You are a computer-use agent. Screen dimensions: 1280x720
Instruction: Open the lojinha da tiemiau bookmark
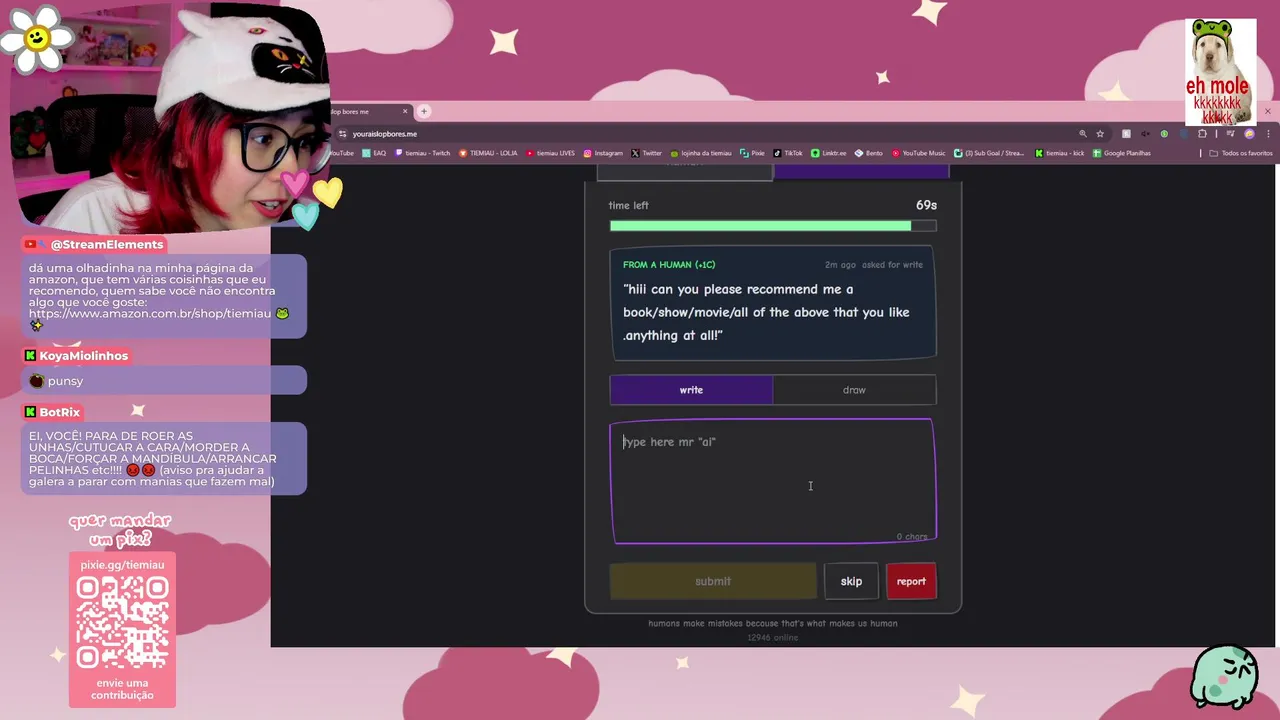tap(701, 153)
